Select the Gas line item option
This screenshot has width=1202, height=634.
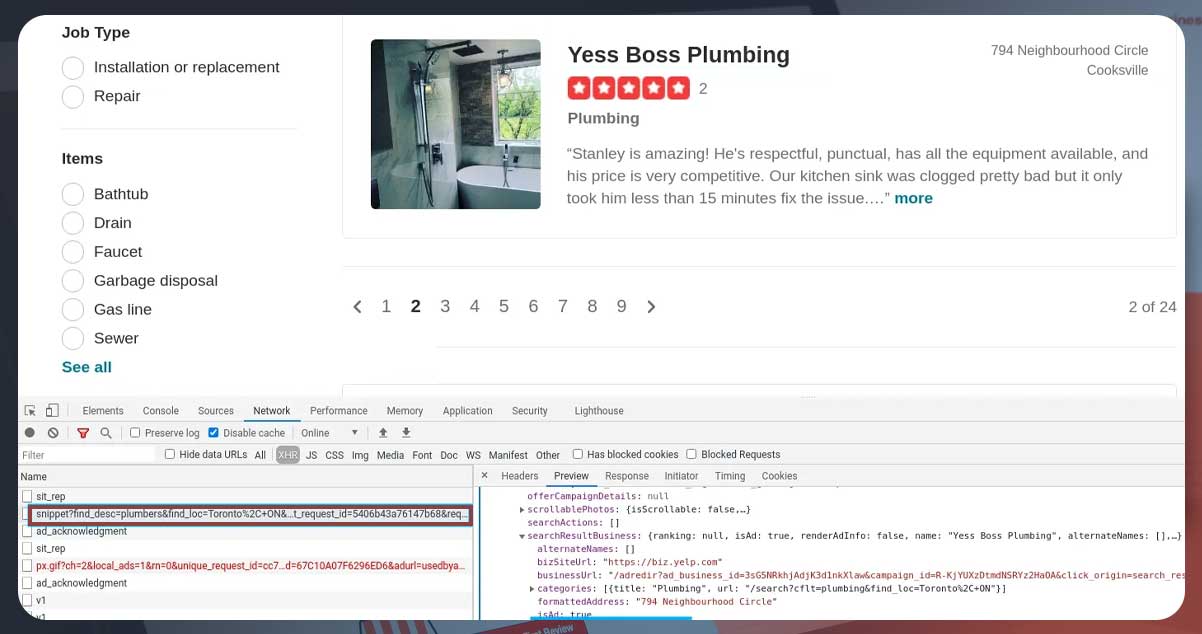[72, 310]
